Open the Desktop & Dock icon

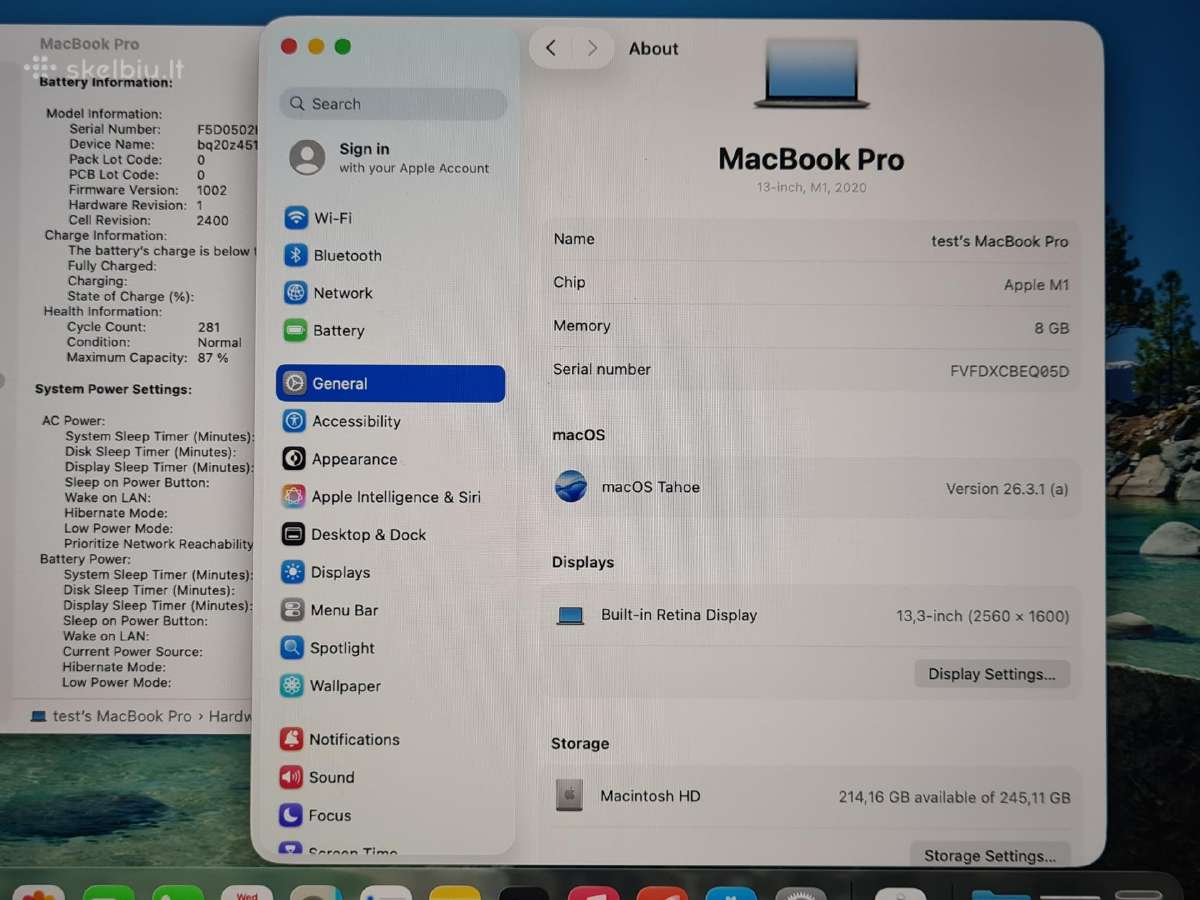(x=293, y=535)
